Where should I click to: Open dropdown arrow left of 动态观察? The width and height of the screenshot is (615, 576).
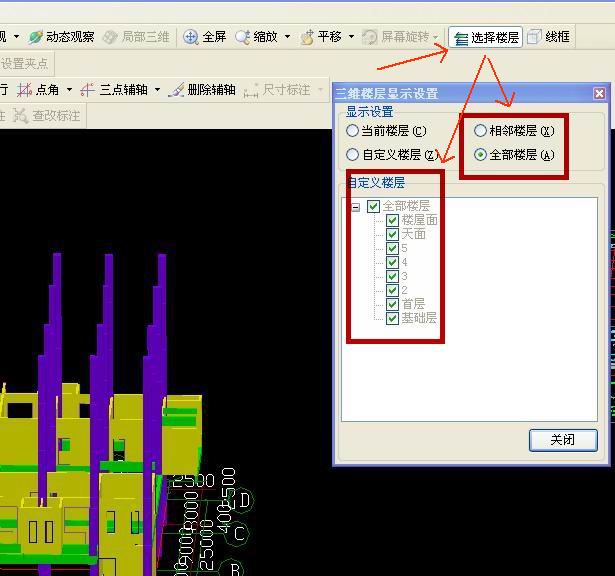click(x=16, y=37)
